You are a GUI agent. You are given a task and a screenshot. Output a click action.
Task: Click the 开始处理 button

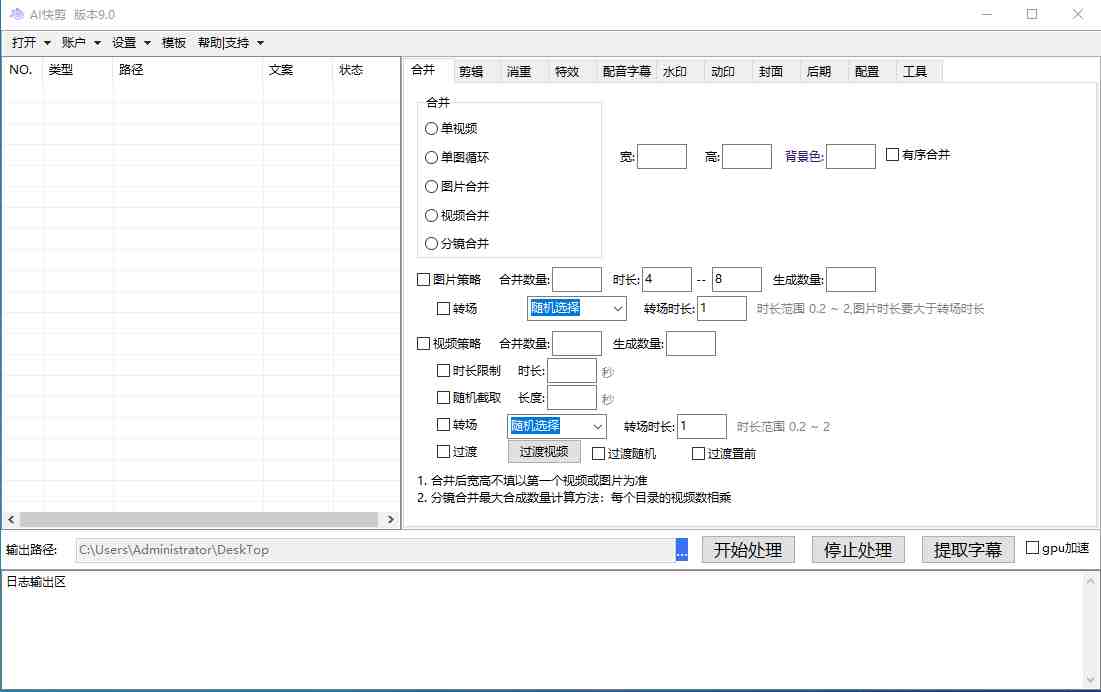click(x=747, y=549)
